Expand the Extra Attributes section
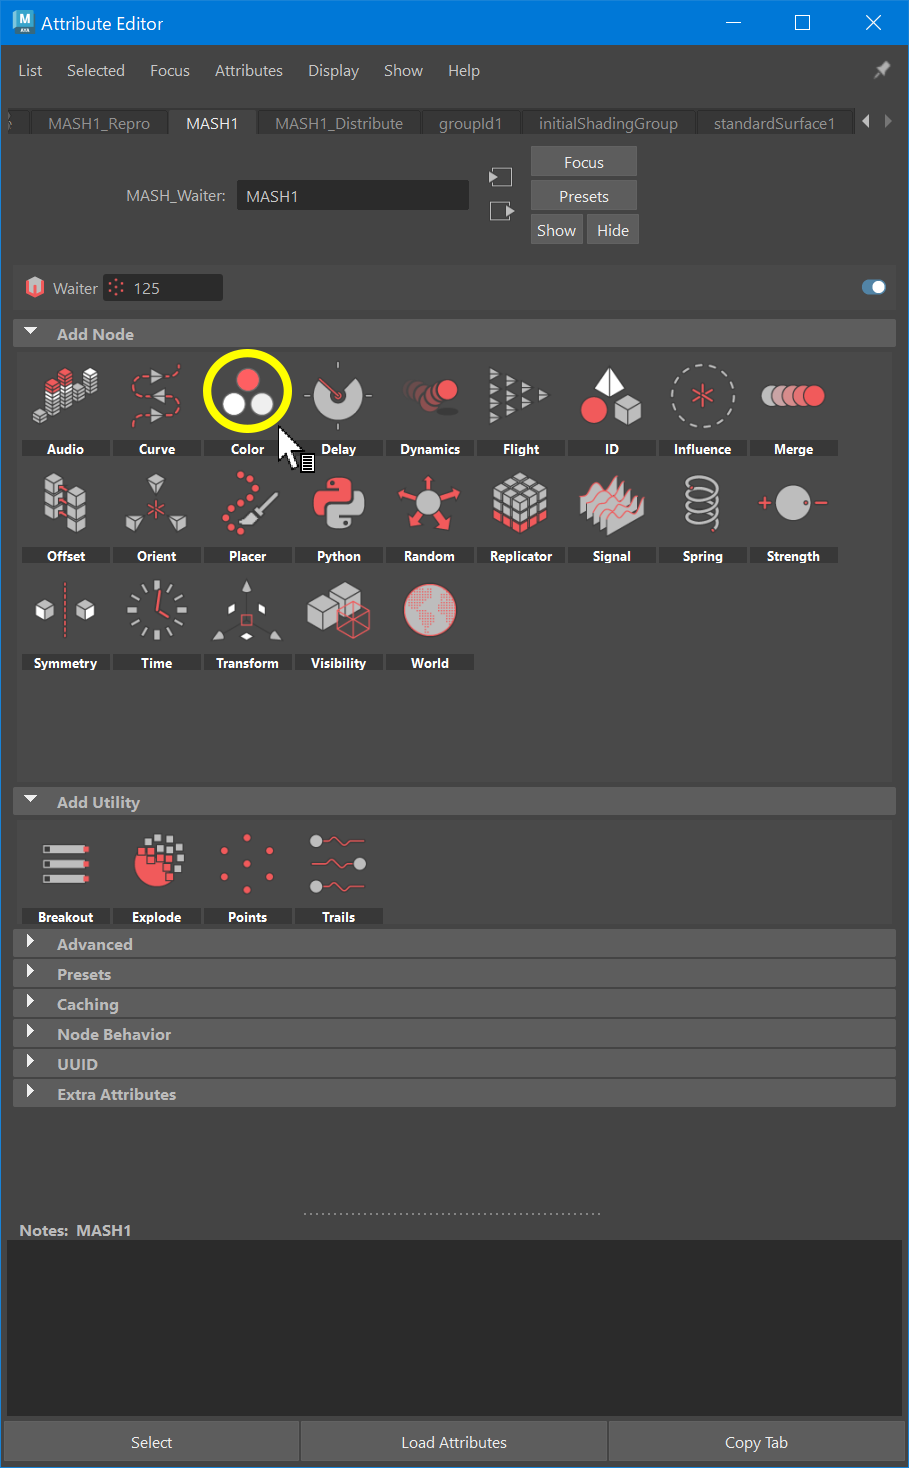The image size is (909, 1468). 29,1093
